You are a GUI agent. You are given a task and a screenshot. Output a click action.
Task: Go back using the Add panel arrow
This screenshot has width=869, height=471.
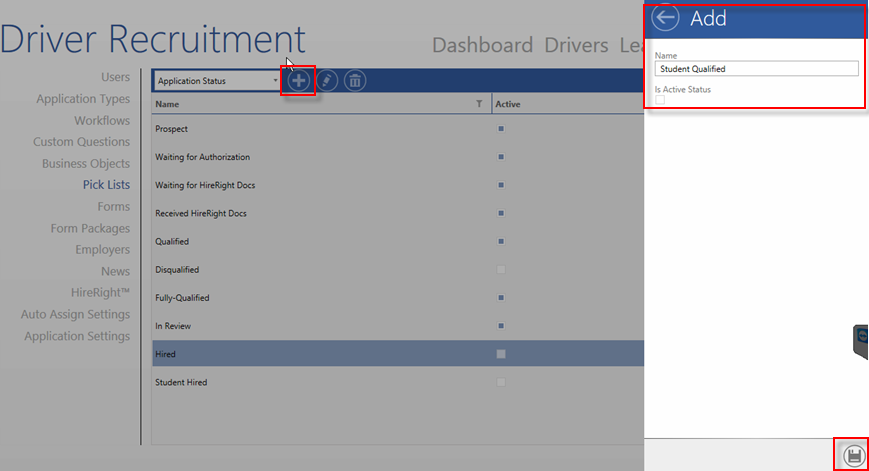(x=665, y=18)
